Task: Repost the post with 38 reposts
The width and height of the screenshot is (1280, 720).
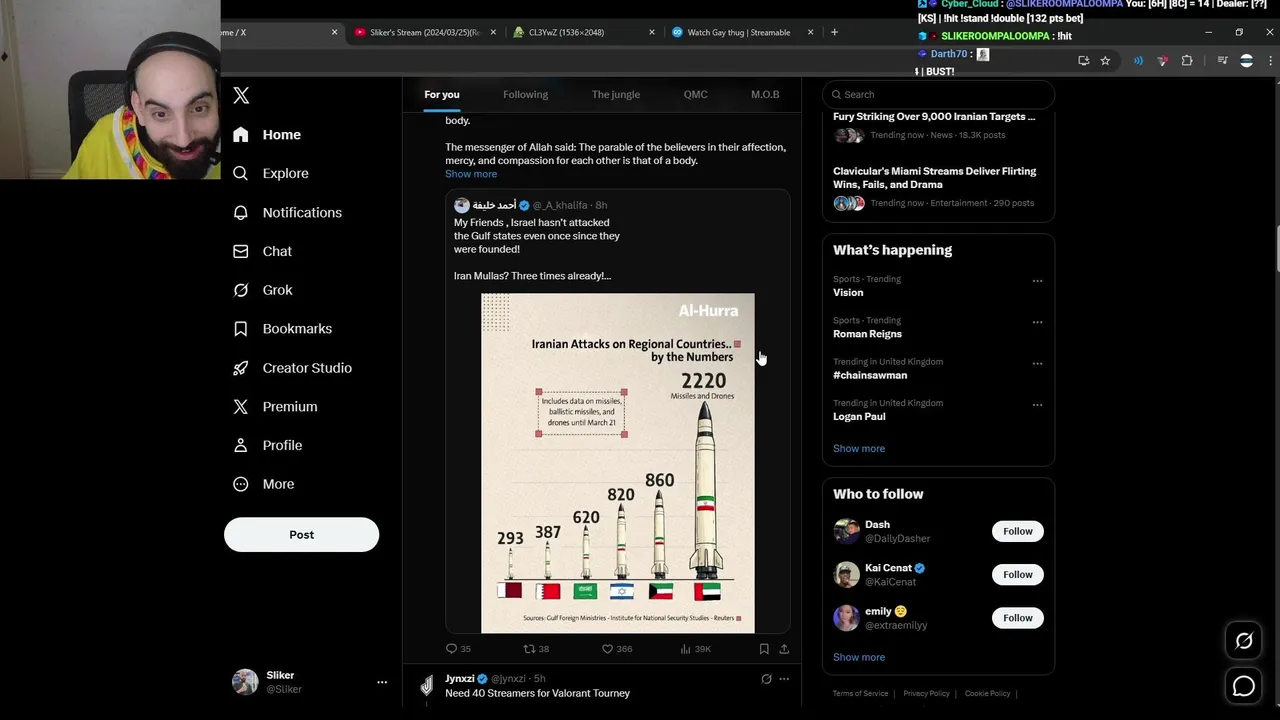Action: click(536, 649)
